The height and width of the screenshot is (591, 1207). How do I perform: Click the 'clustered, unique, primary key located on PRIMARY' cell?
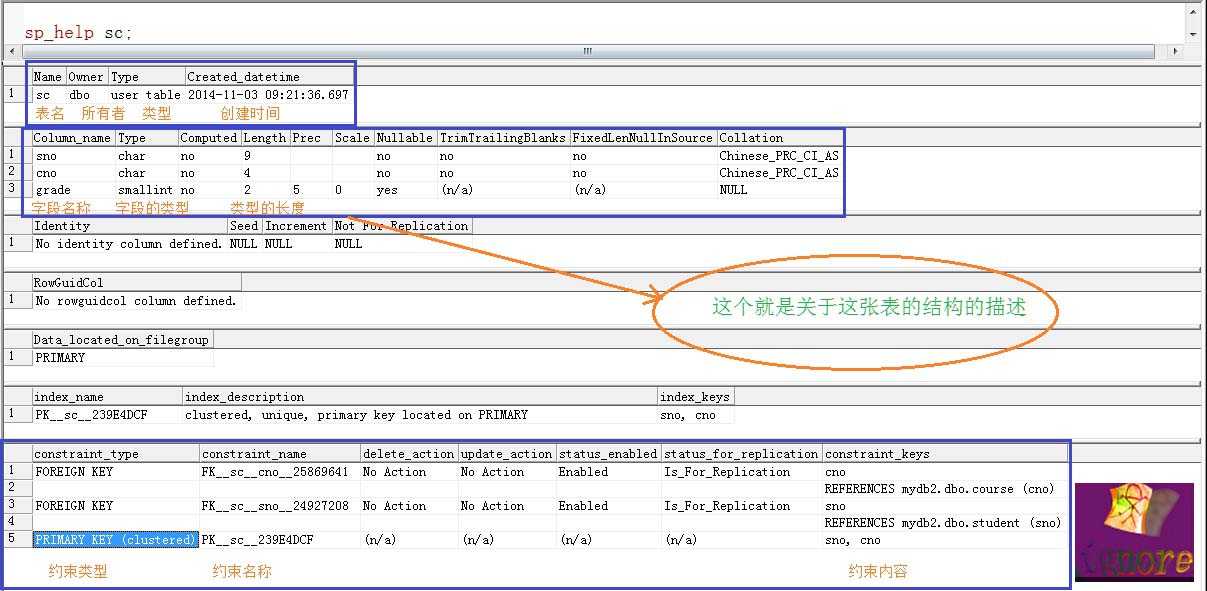420,414
